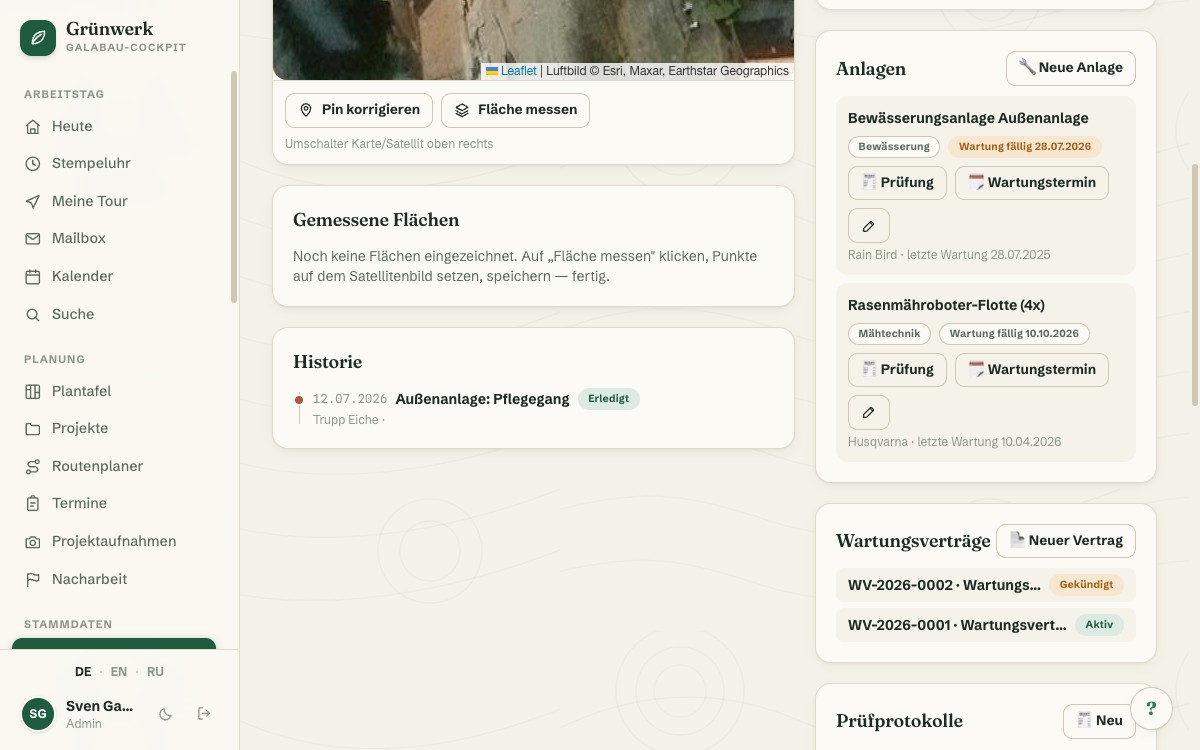Open Suche in the sidebar
1200x750 pixels.
tap(120, 314)
